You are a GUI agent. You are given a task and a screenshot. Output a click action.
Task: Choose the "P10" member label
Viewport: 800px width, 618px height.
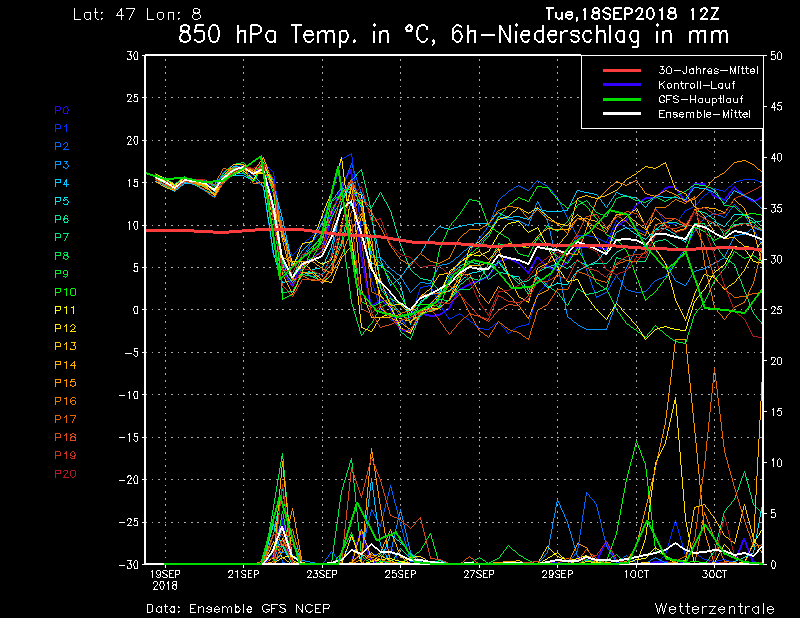pyautogui.click(x=65, y=292)
